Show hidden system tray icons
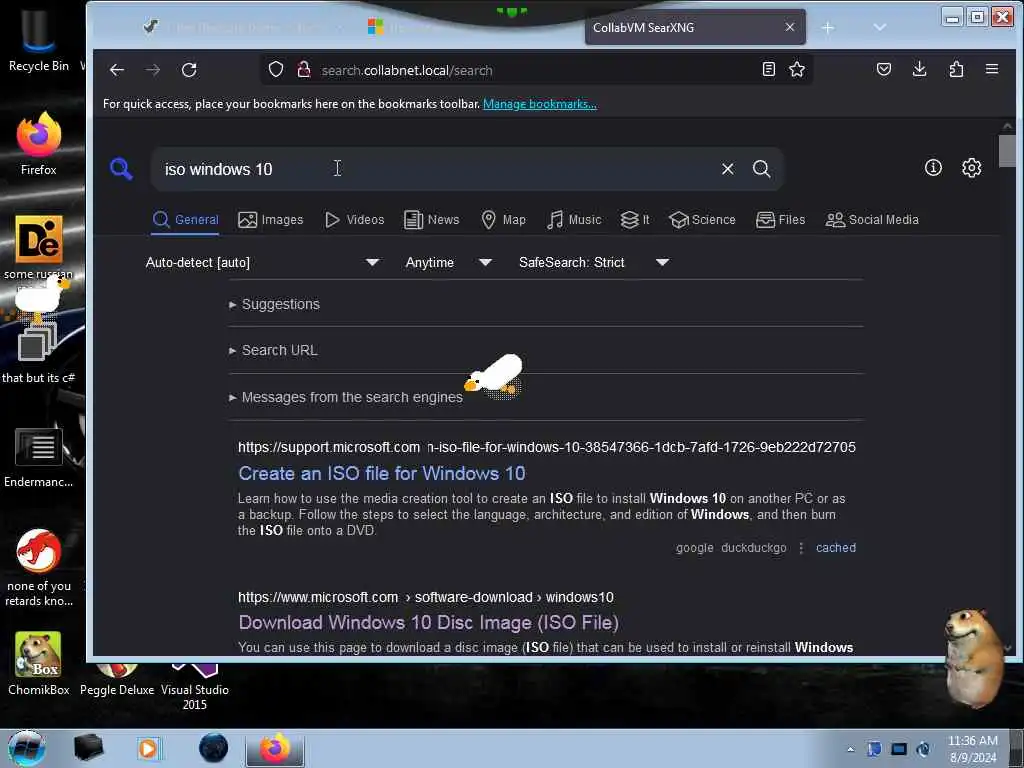Image resolution: width=1024 pixels, height=768 pixels. click(850, 750)
